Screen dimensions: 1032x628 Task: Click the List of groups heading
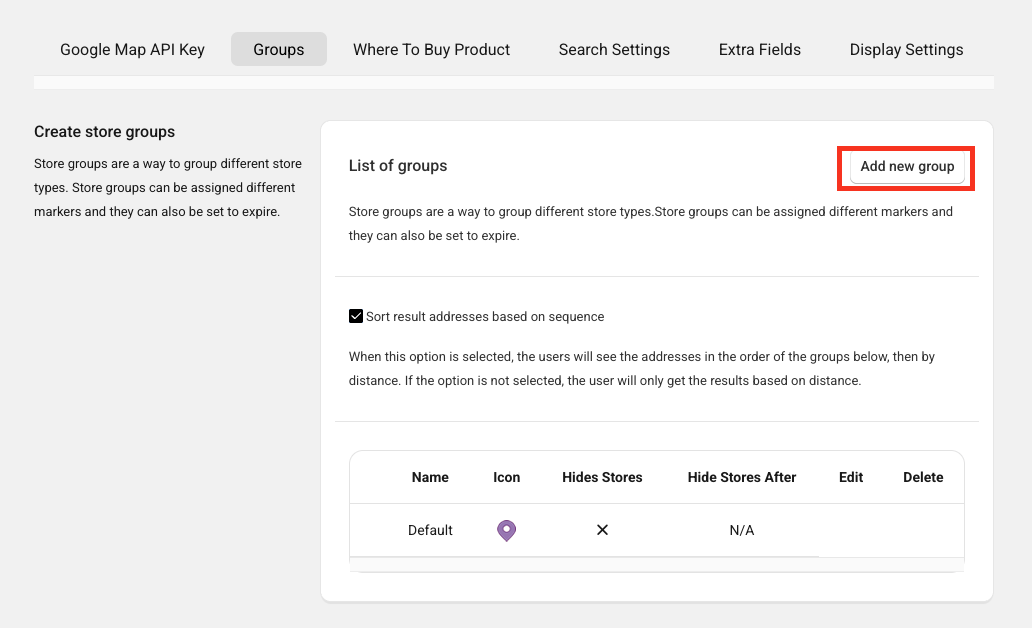pyautogui.click(x=398, y=166)
